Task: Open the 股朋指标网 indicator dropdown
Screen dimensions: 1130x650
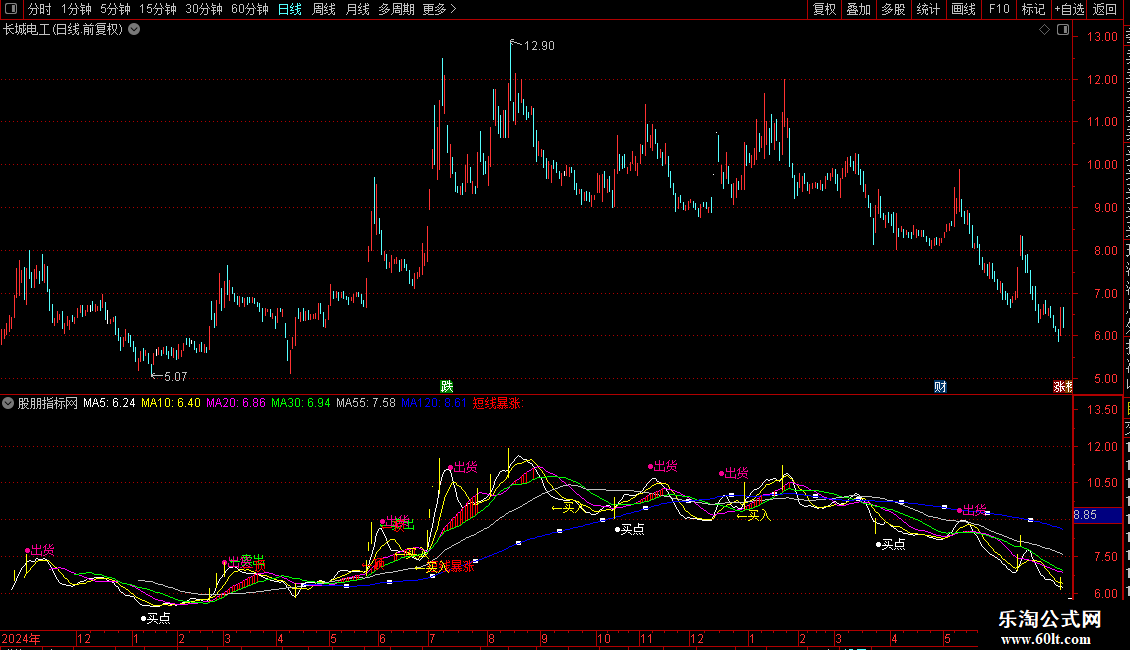Action: [8, 404]
